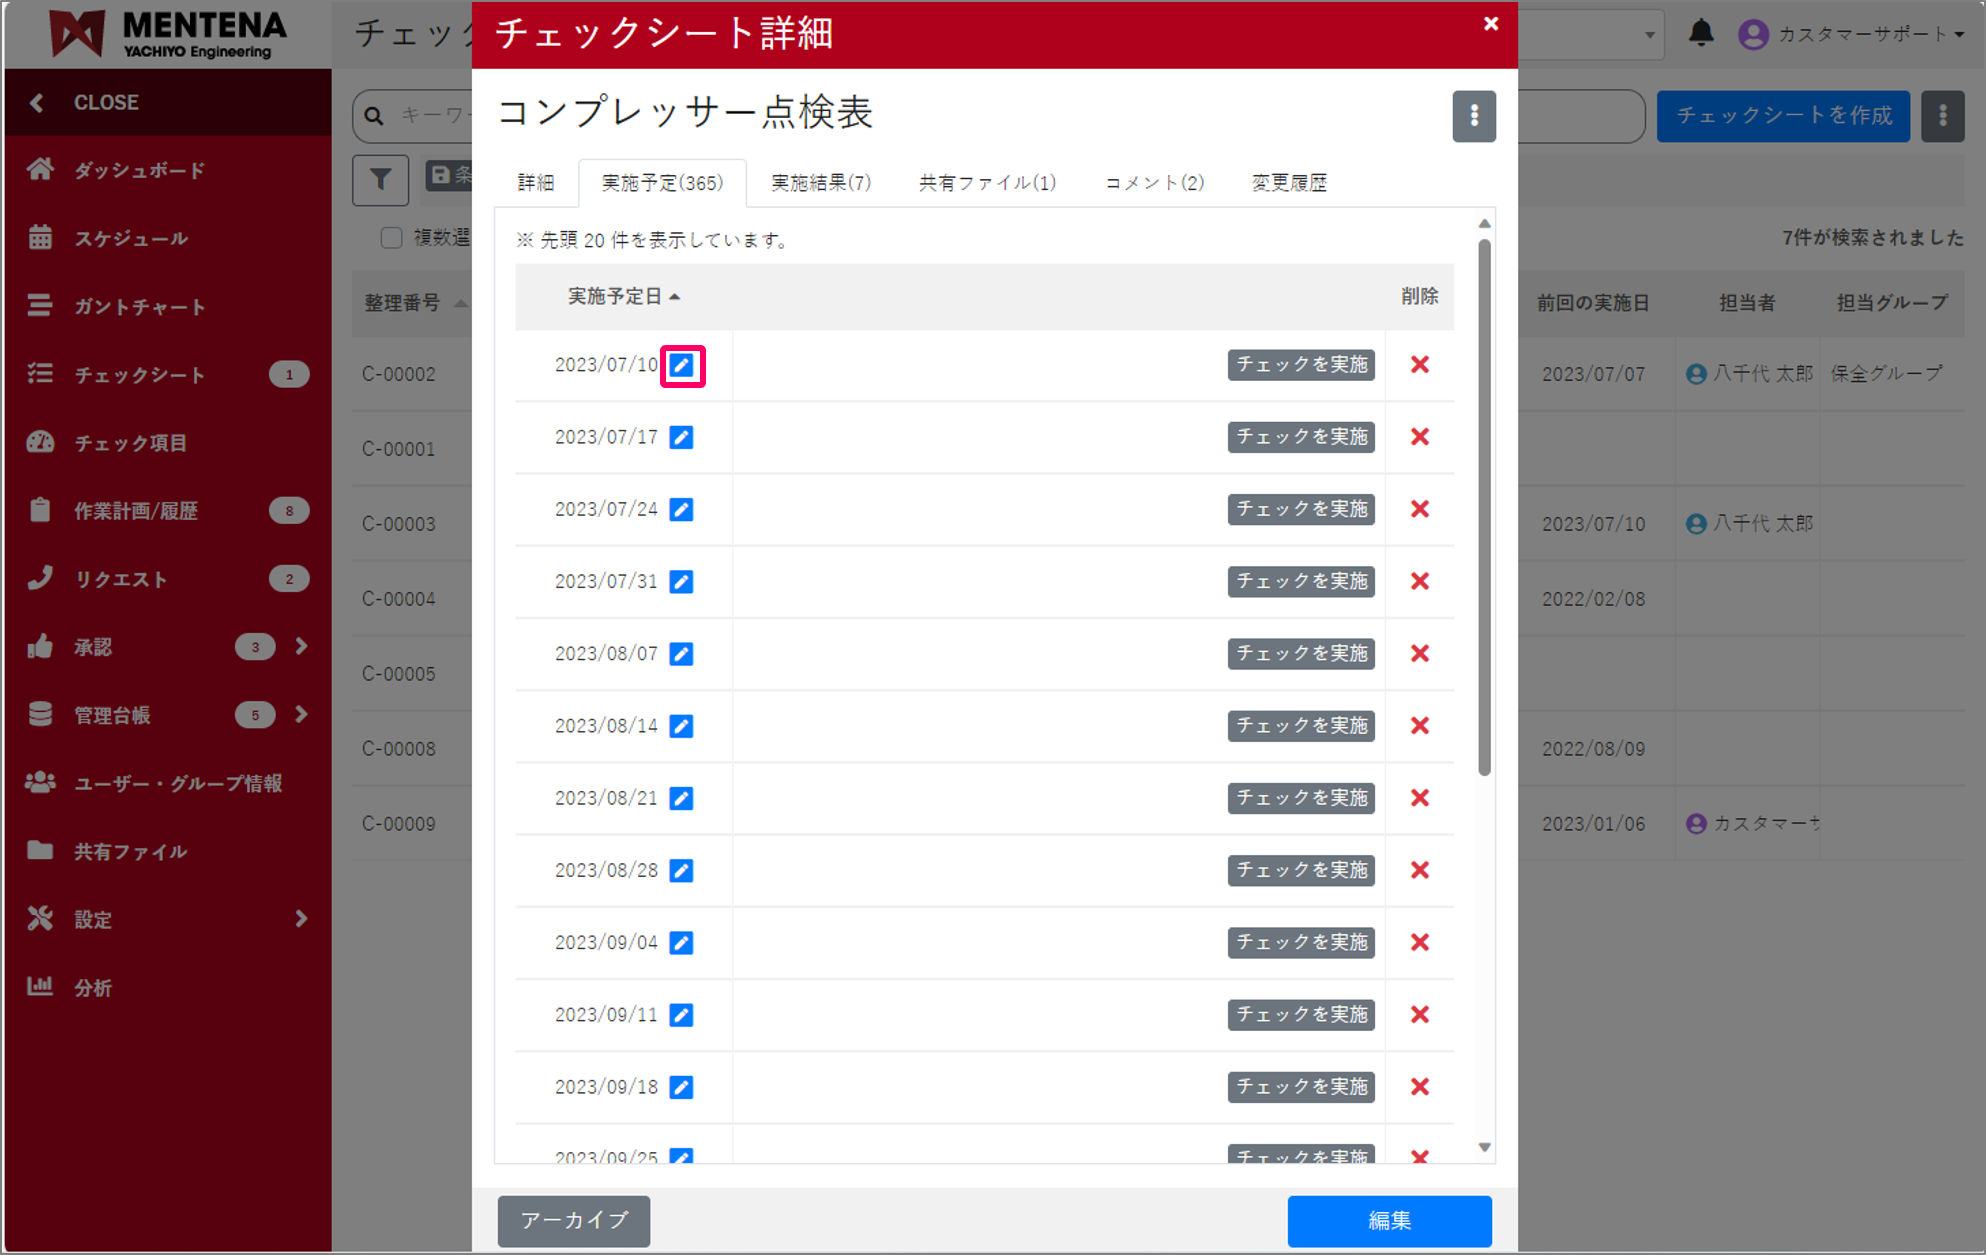Open the 共有ファイル sidebar icon
This screenshot has height=1255, width=1986.
[40, 851]
